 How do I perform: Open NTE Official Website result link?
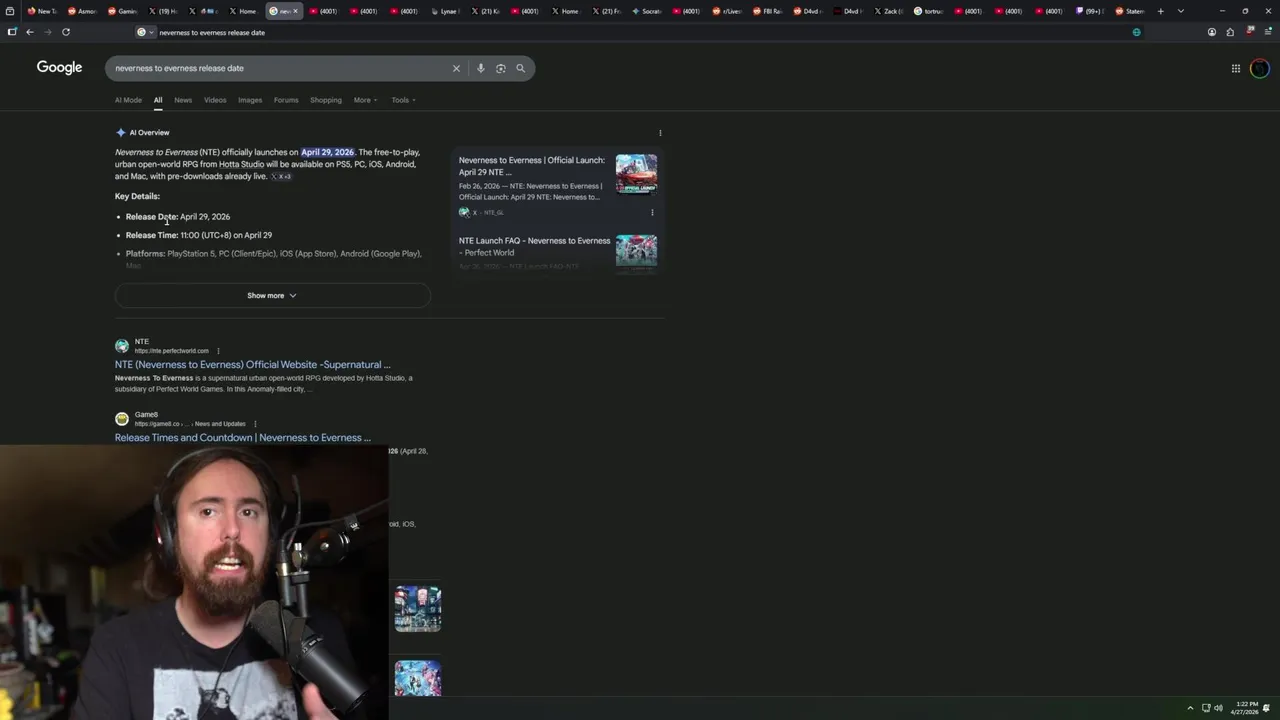coord(253,365)
